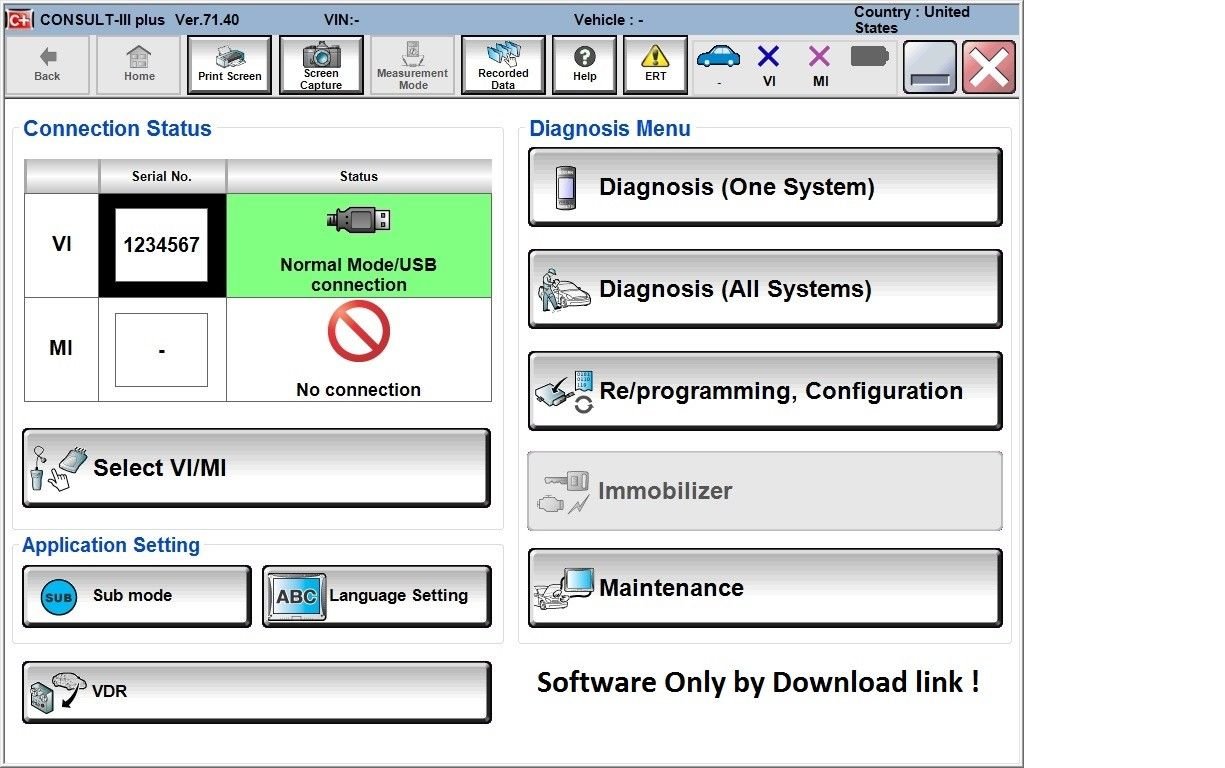
Task: Open the Maintenance menu
Action: click(x=765, y=588)
